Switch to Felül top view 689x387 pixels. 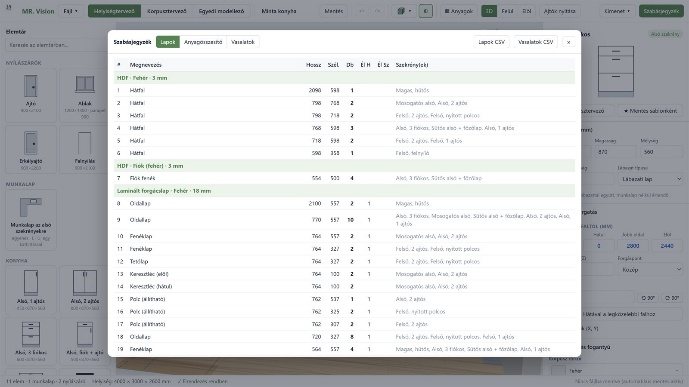(508, 11)
